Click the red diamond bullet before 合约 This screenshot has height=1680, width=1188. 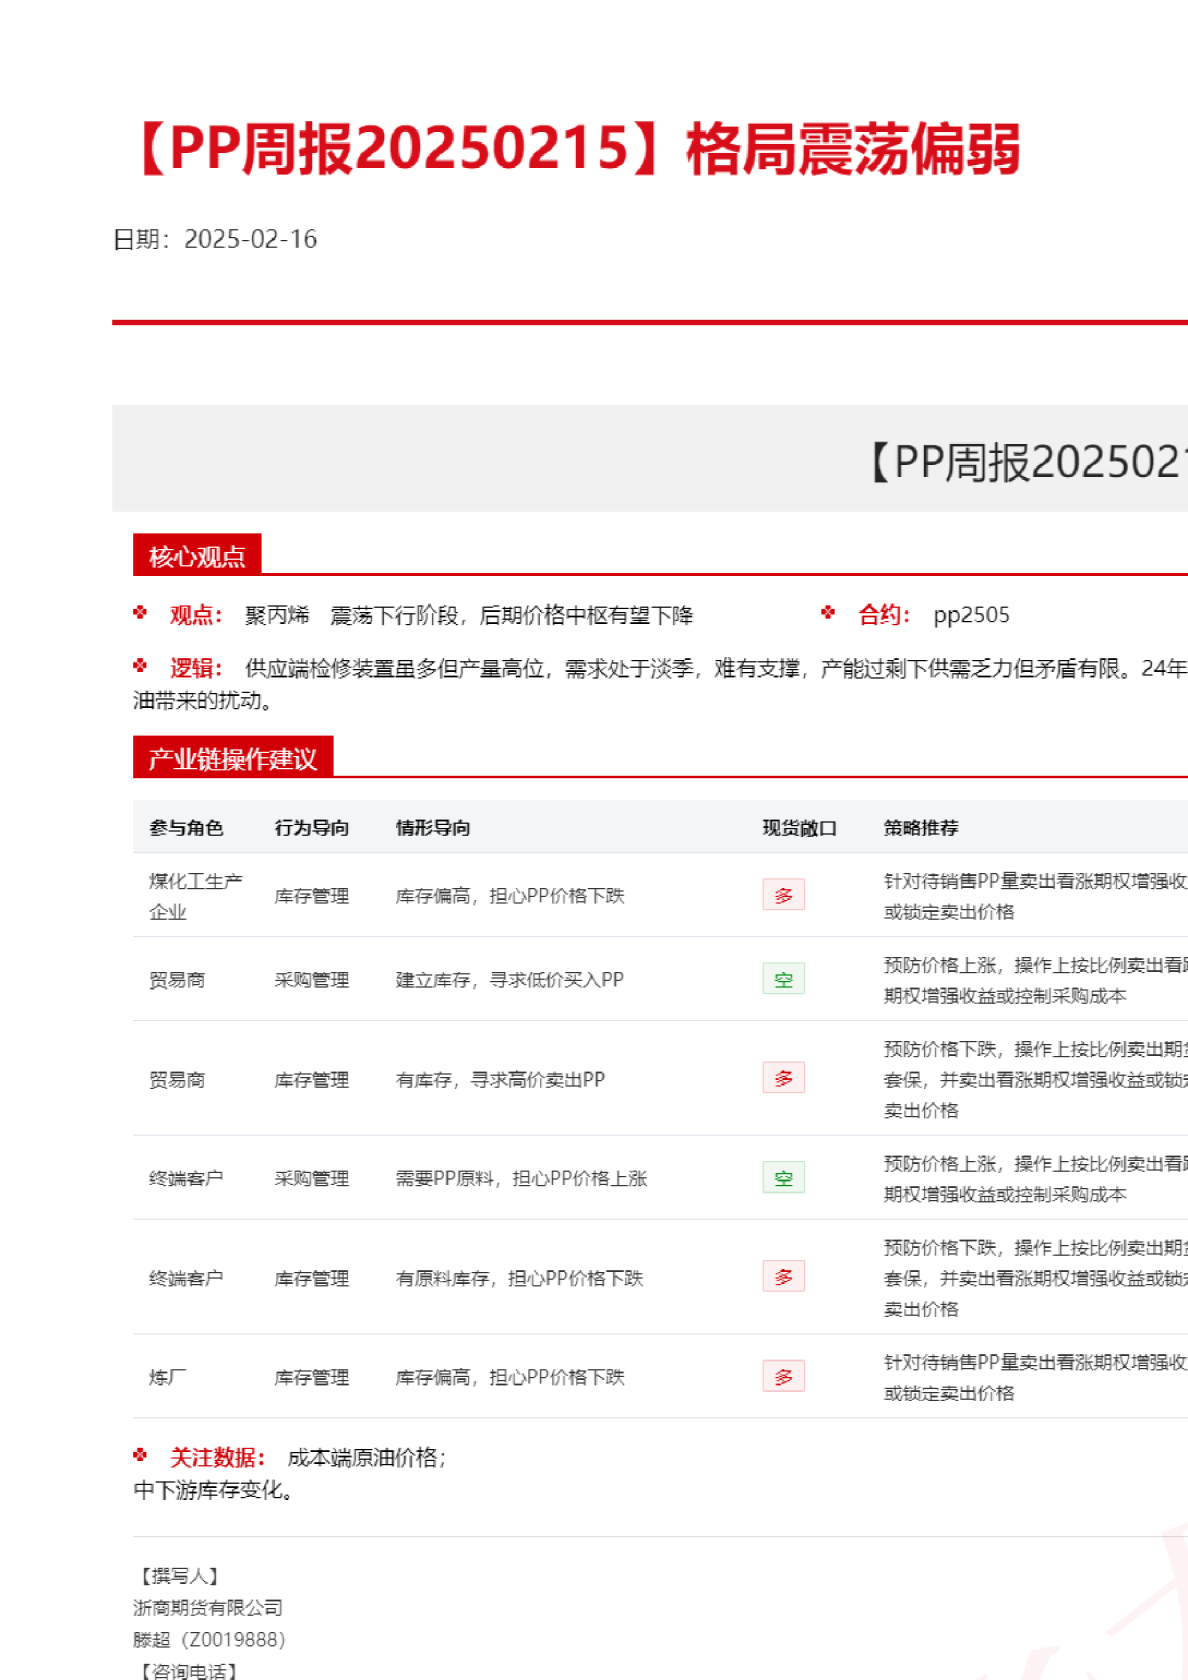(828, 613)
